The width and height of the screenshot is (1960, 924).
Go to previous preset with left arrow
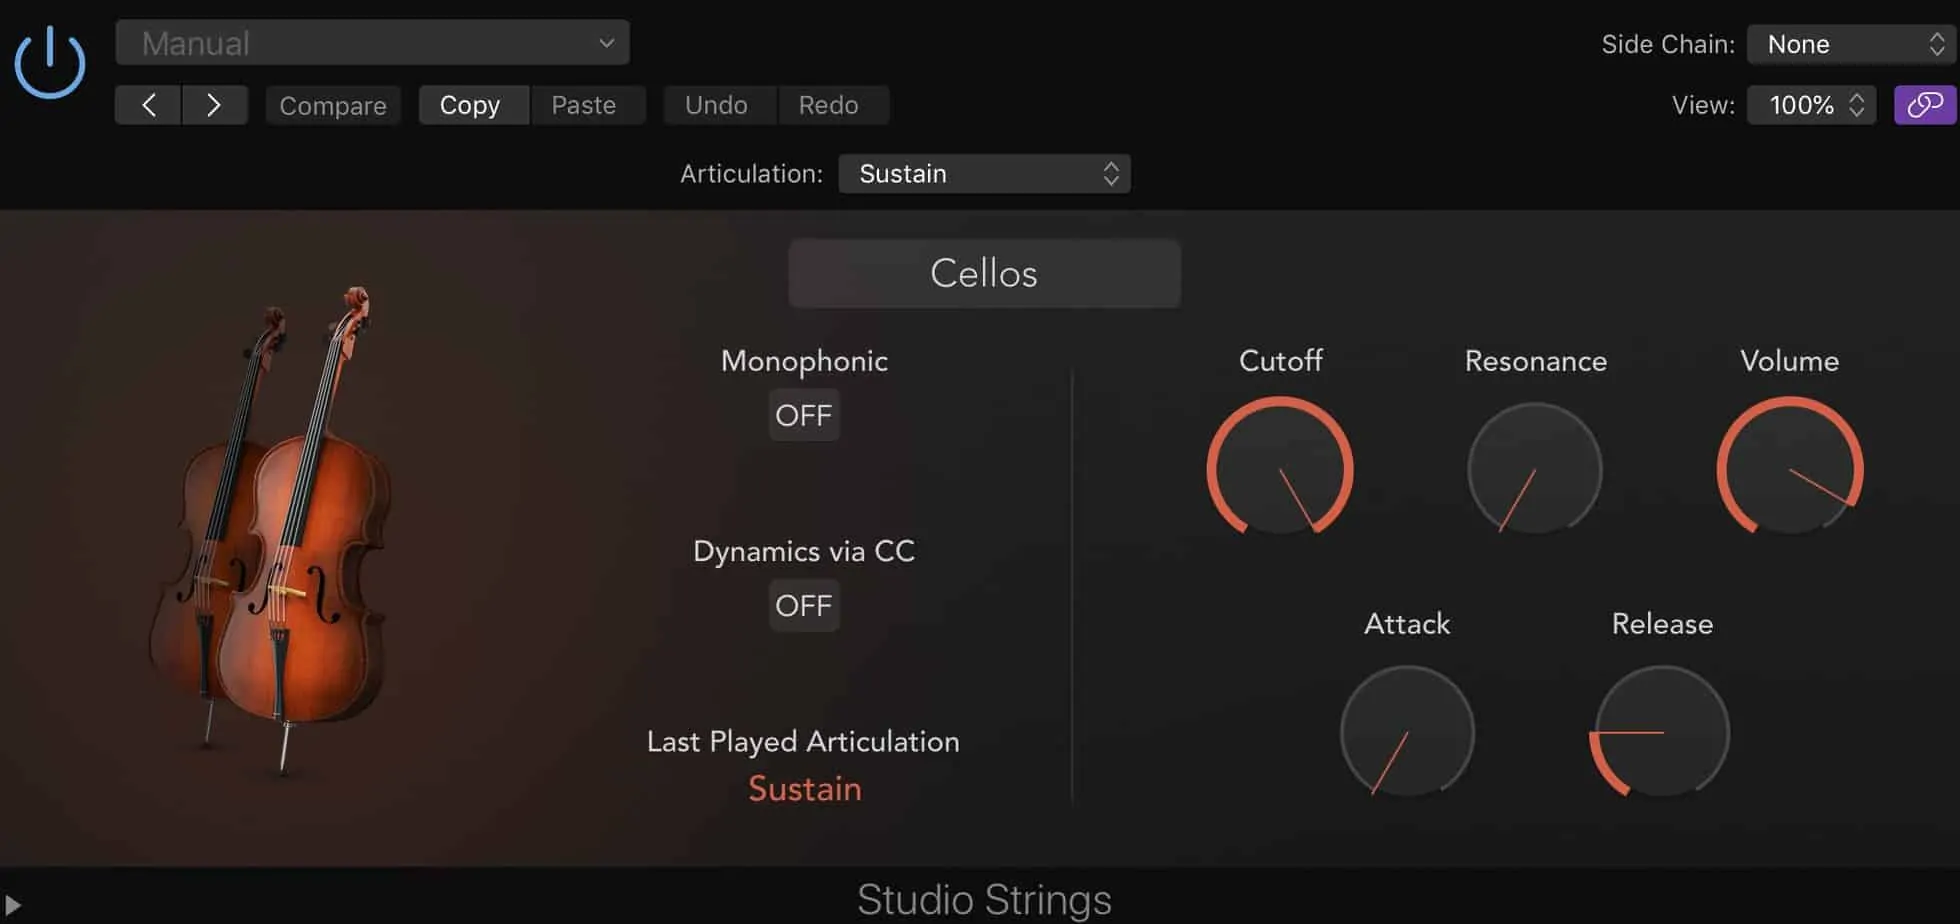148,105
